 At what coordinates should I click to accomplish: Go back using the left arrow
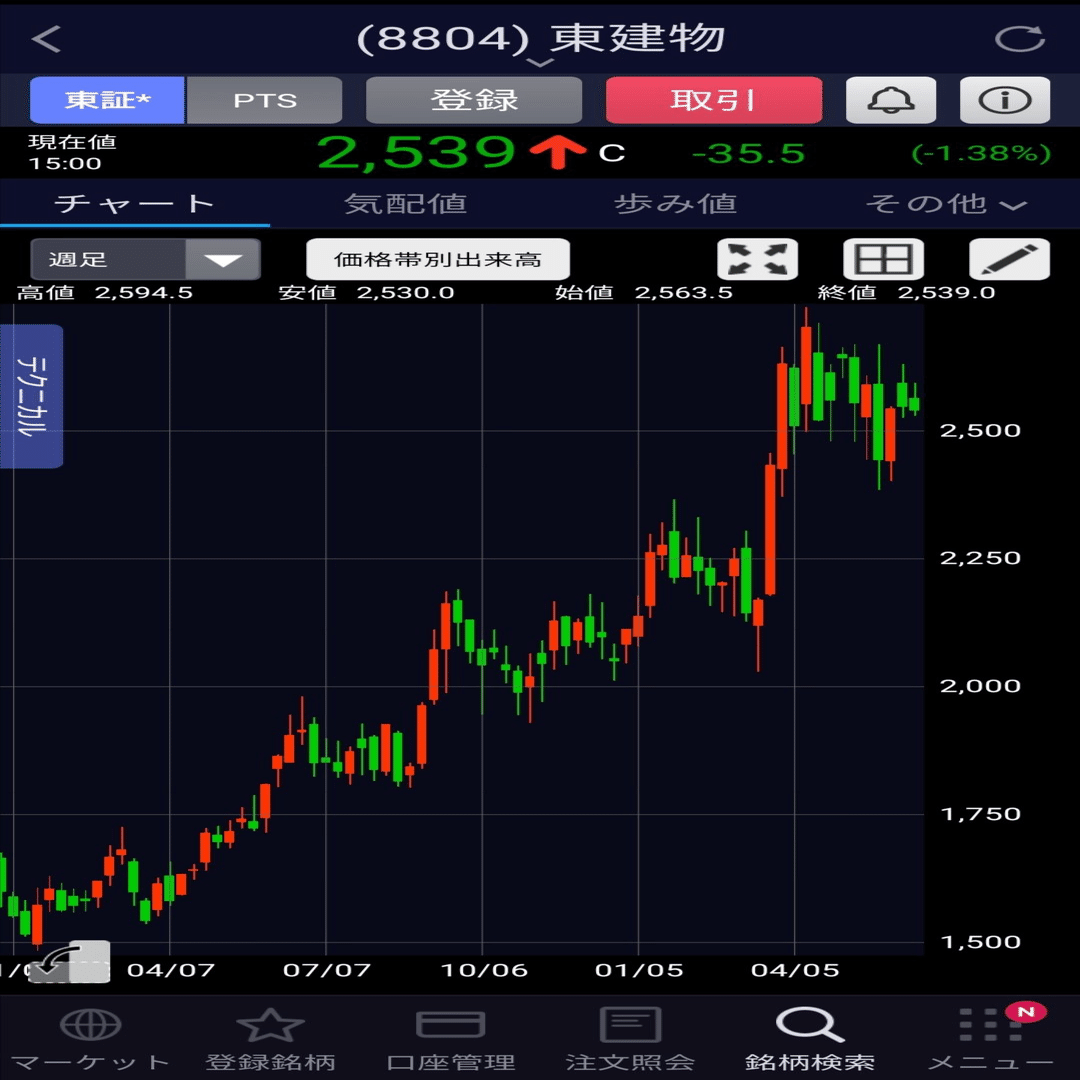click(47, 39)
